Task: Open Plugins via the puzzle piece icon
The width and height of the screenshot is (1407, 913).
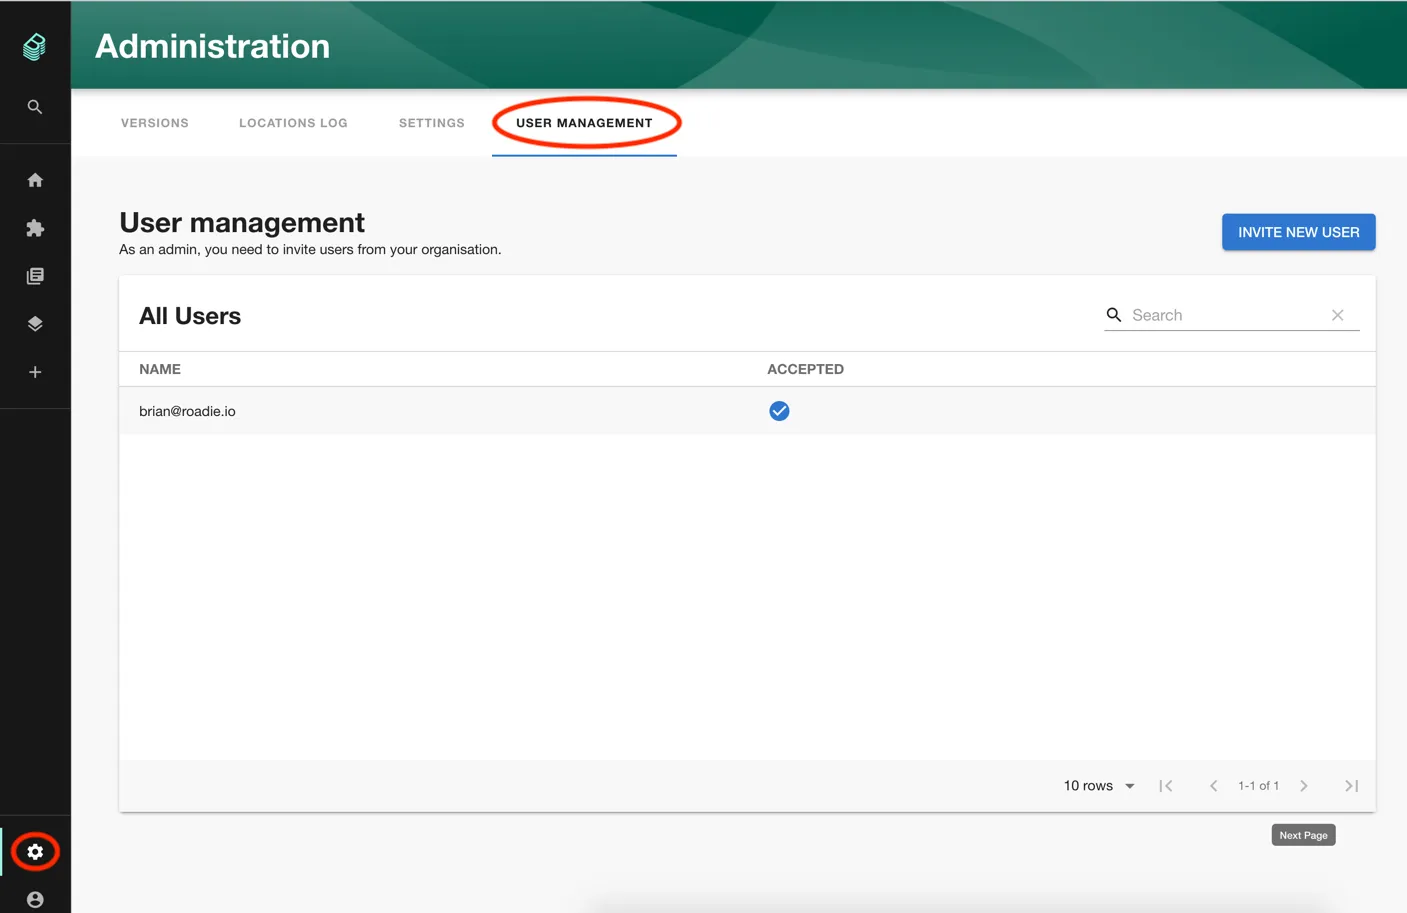Action: tap(35, 228)
